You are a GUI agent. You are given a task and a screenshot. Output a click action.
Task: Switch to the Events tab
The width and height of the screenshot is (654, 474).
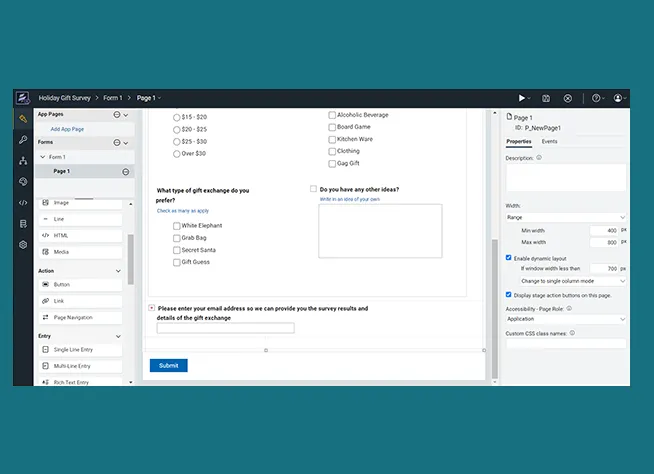click(x=550, y=142)
